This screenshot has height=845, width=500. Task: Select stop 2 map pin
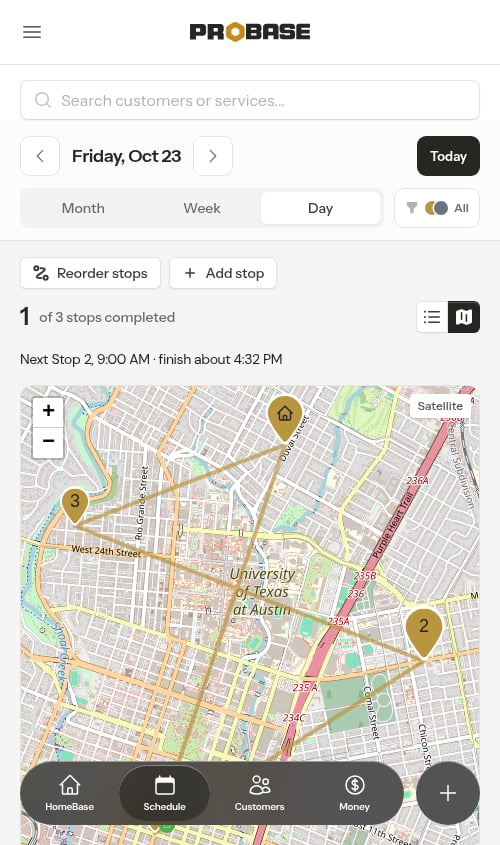(x=424, y=632)
